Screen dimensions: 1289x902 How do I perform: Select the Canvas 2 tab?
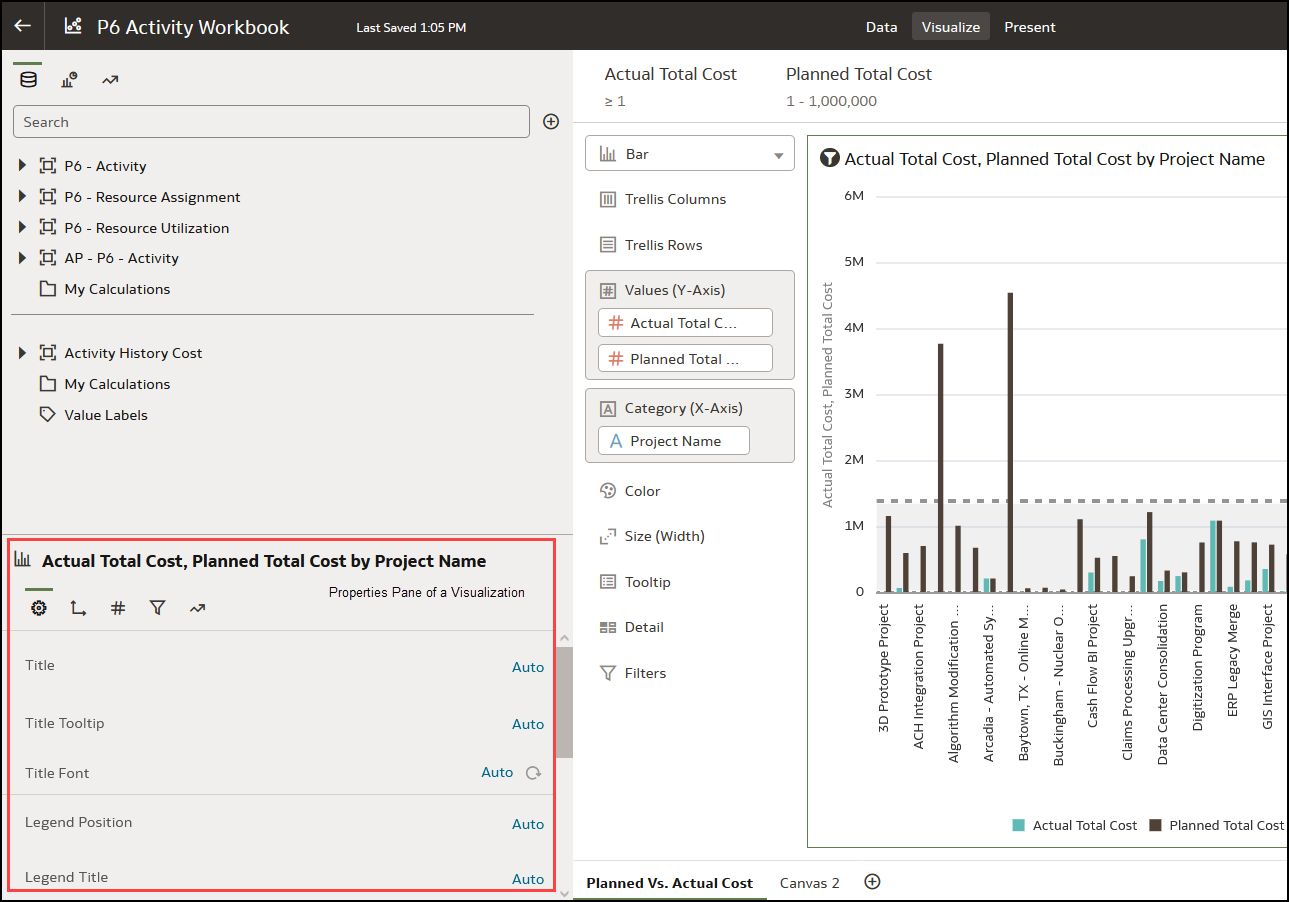pos(810,883)
